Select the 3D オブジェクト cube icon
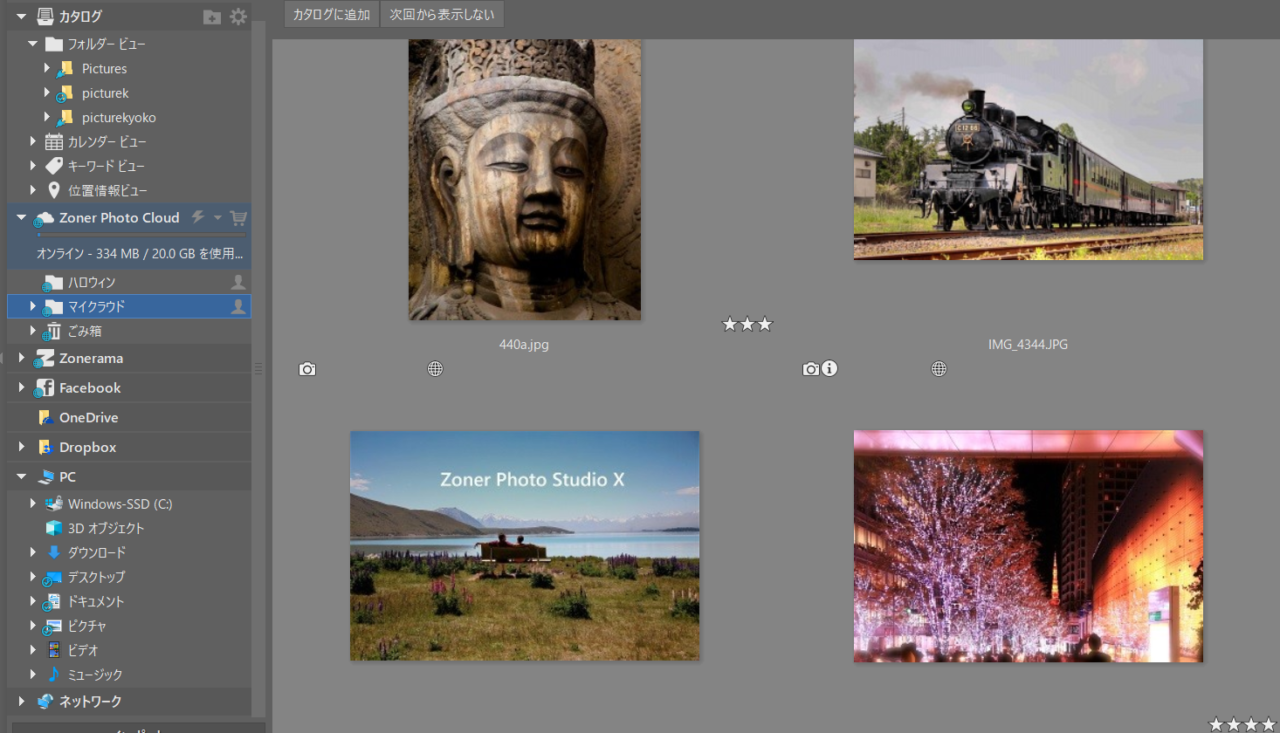The image size is (1280, 733). 53,528
